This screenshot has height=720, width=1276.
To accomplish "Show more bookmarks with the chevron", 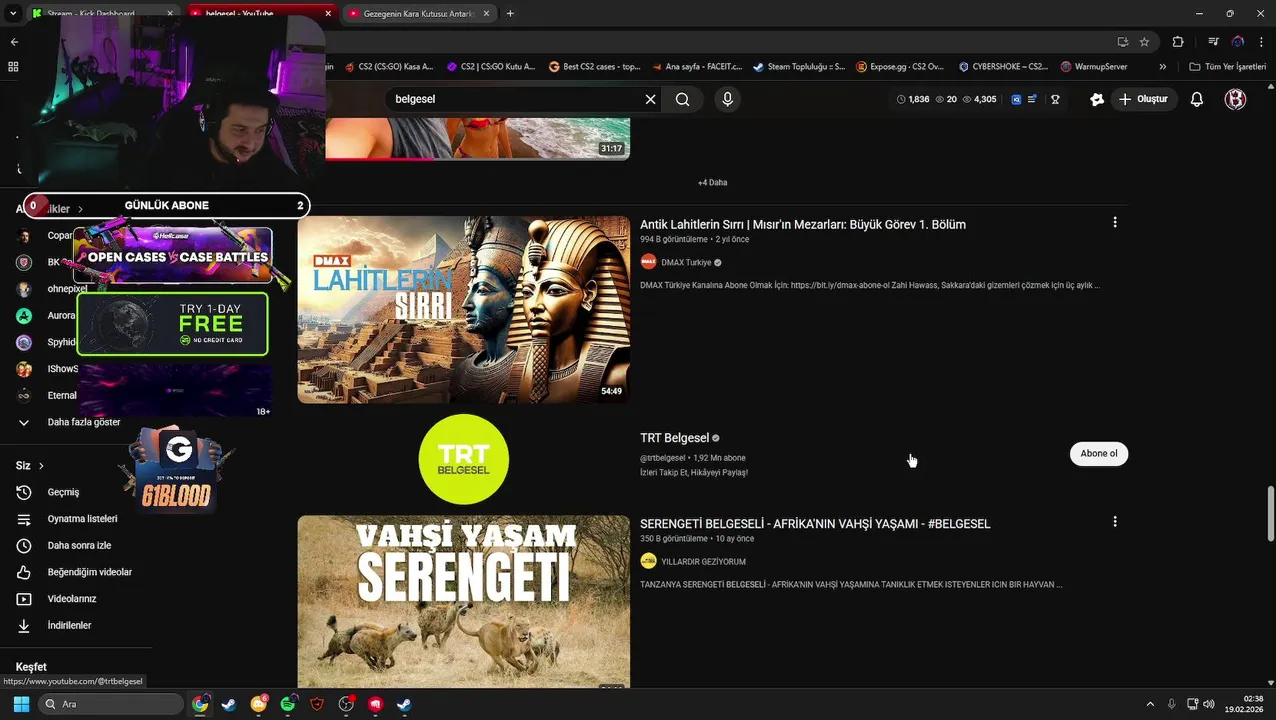I will click(x=1162, y=67).
